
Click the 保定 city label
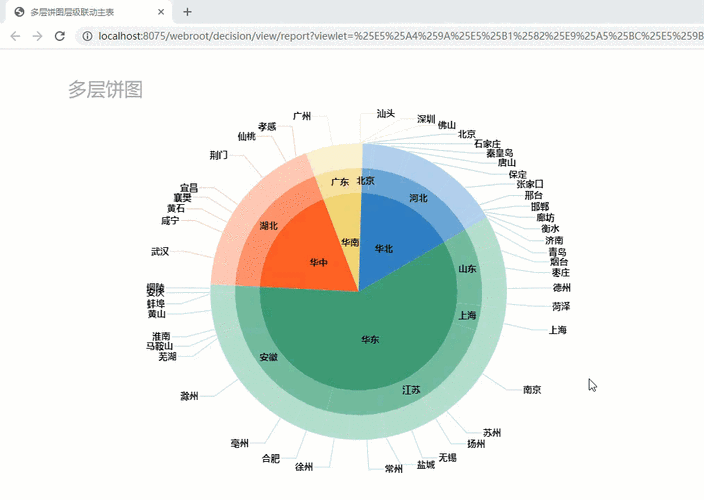(x=518, y=174)
